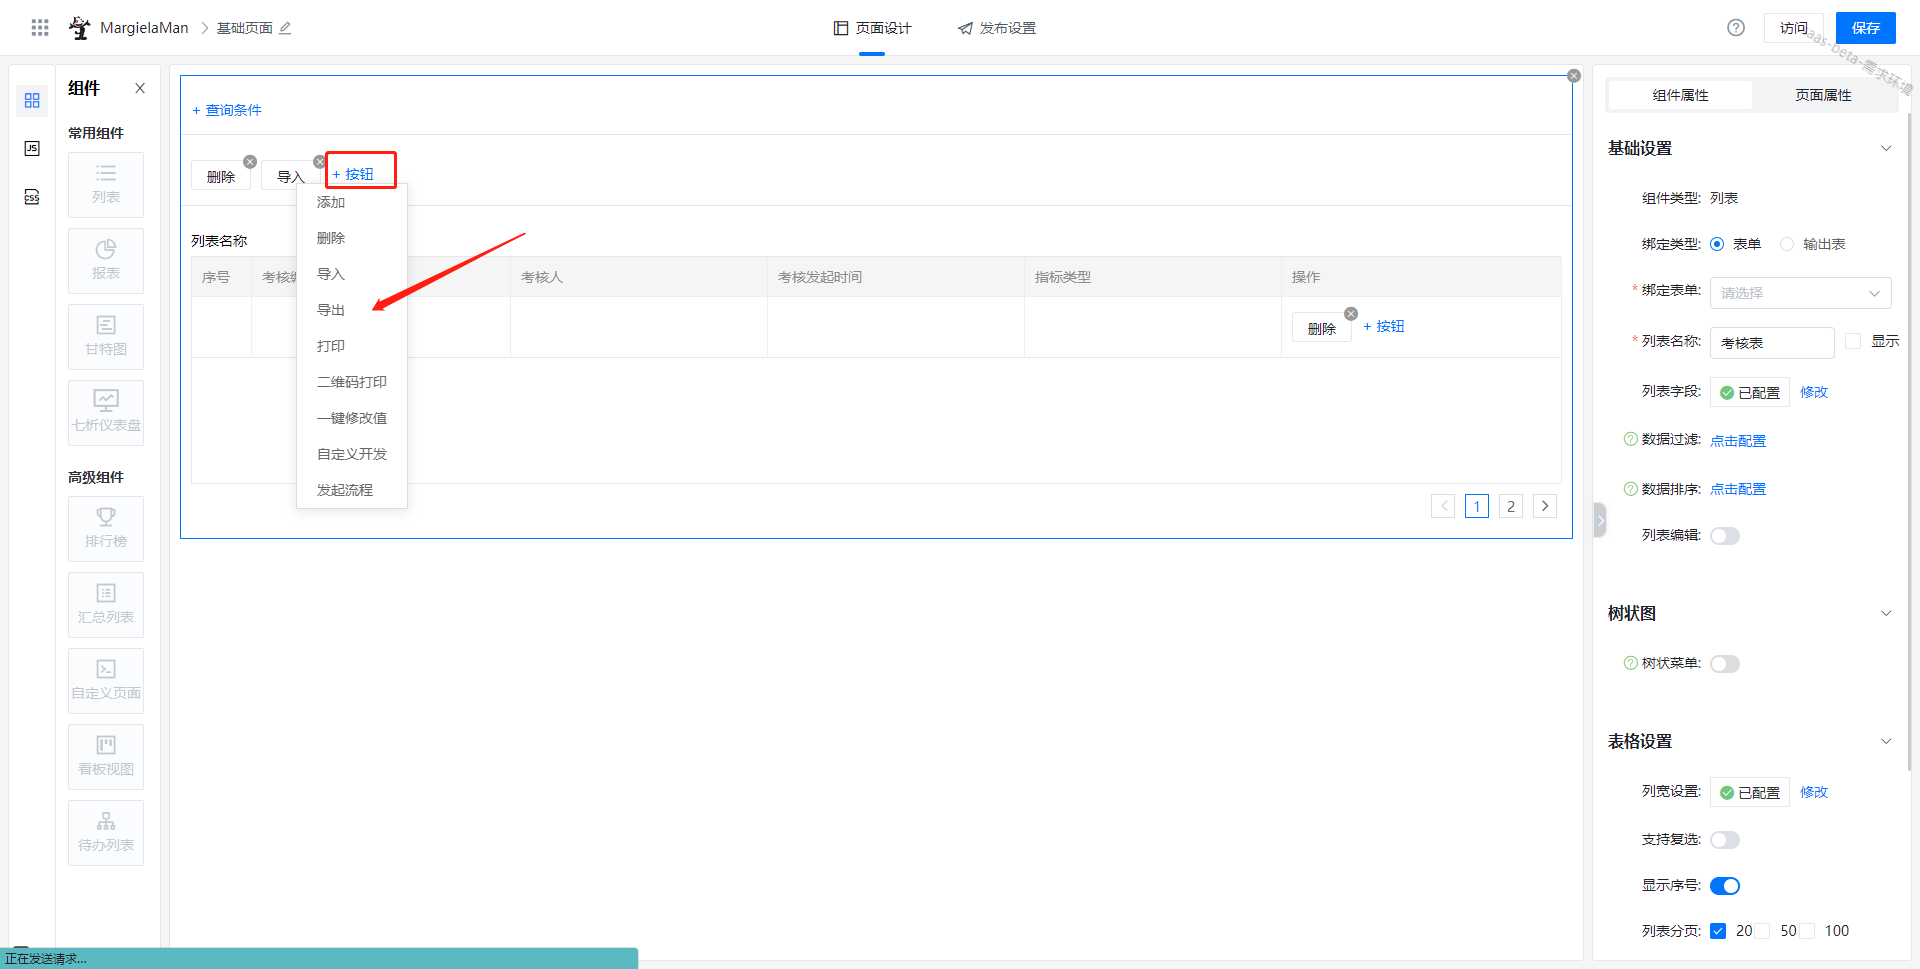Toggle the 支持复选 switch
Viewport: 1920px width, 969px height.
[x=1725, y=840]
